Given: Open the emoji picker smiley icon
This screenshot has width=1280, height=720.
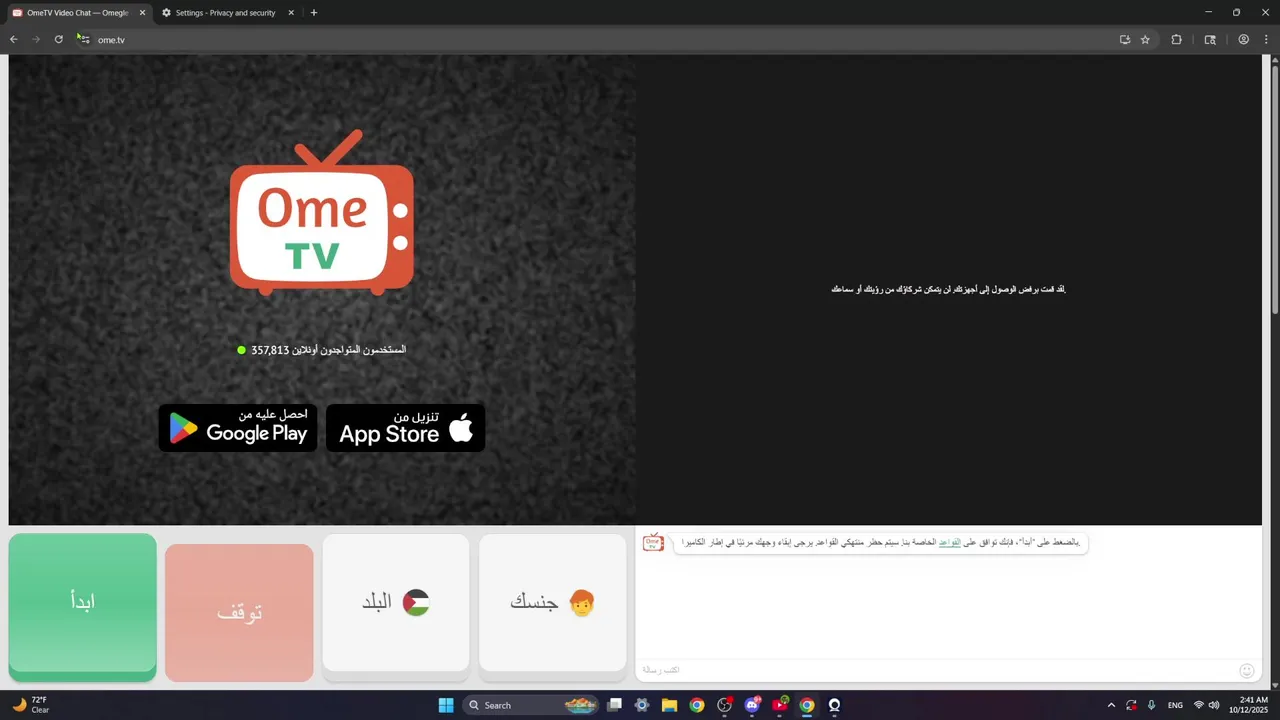Looking at the screenshot, I should pyautogui.click(x=1246, y=671).
